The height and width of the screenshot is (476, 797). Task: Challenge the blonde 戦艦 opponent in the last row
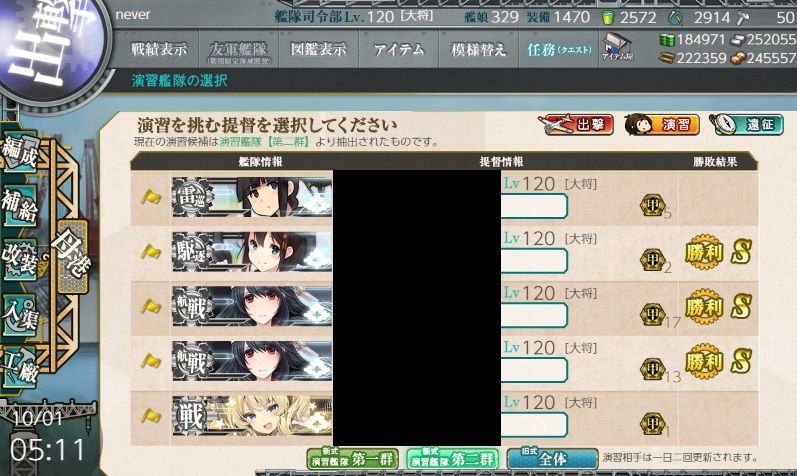(444, 418)
